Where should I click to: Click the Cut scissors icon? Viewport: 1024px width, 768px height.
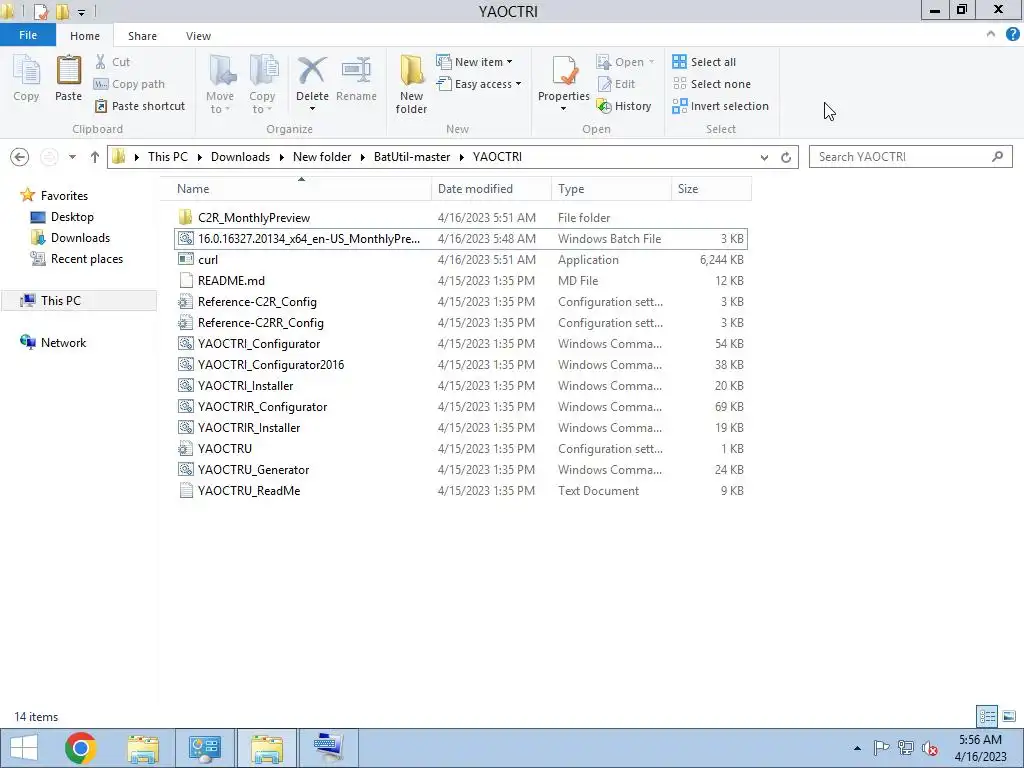coord(101,62)
